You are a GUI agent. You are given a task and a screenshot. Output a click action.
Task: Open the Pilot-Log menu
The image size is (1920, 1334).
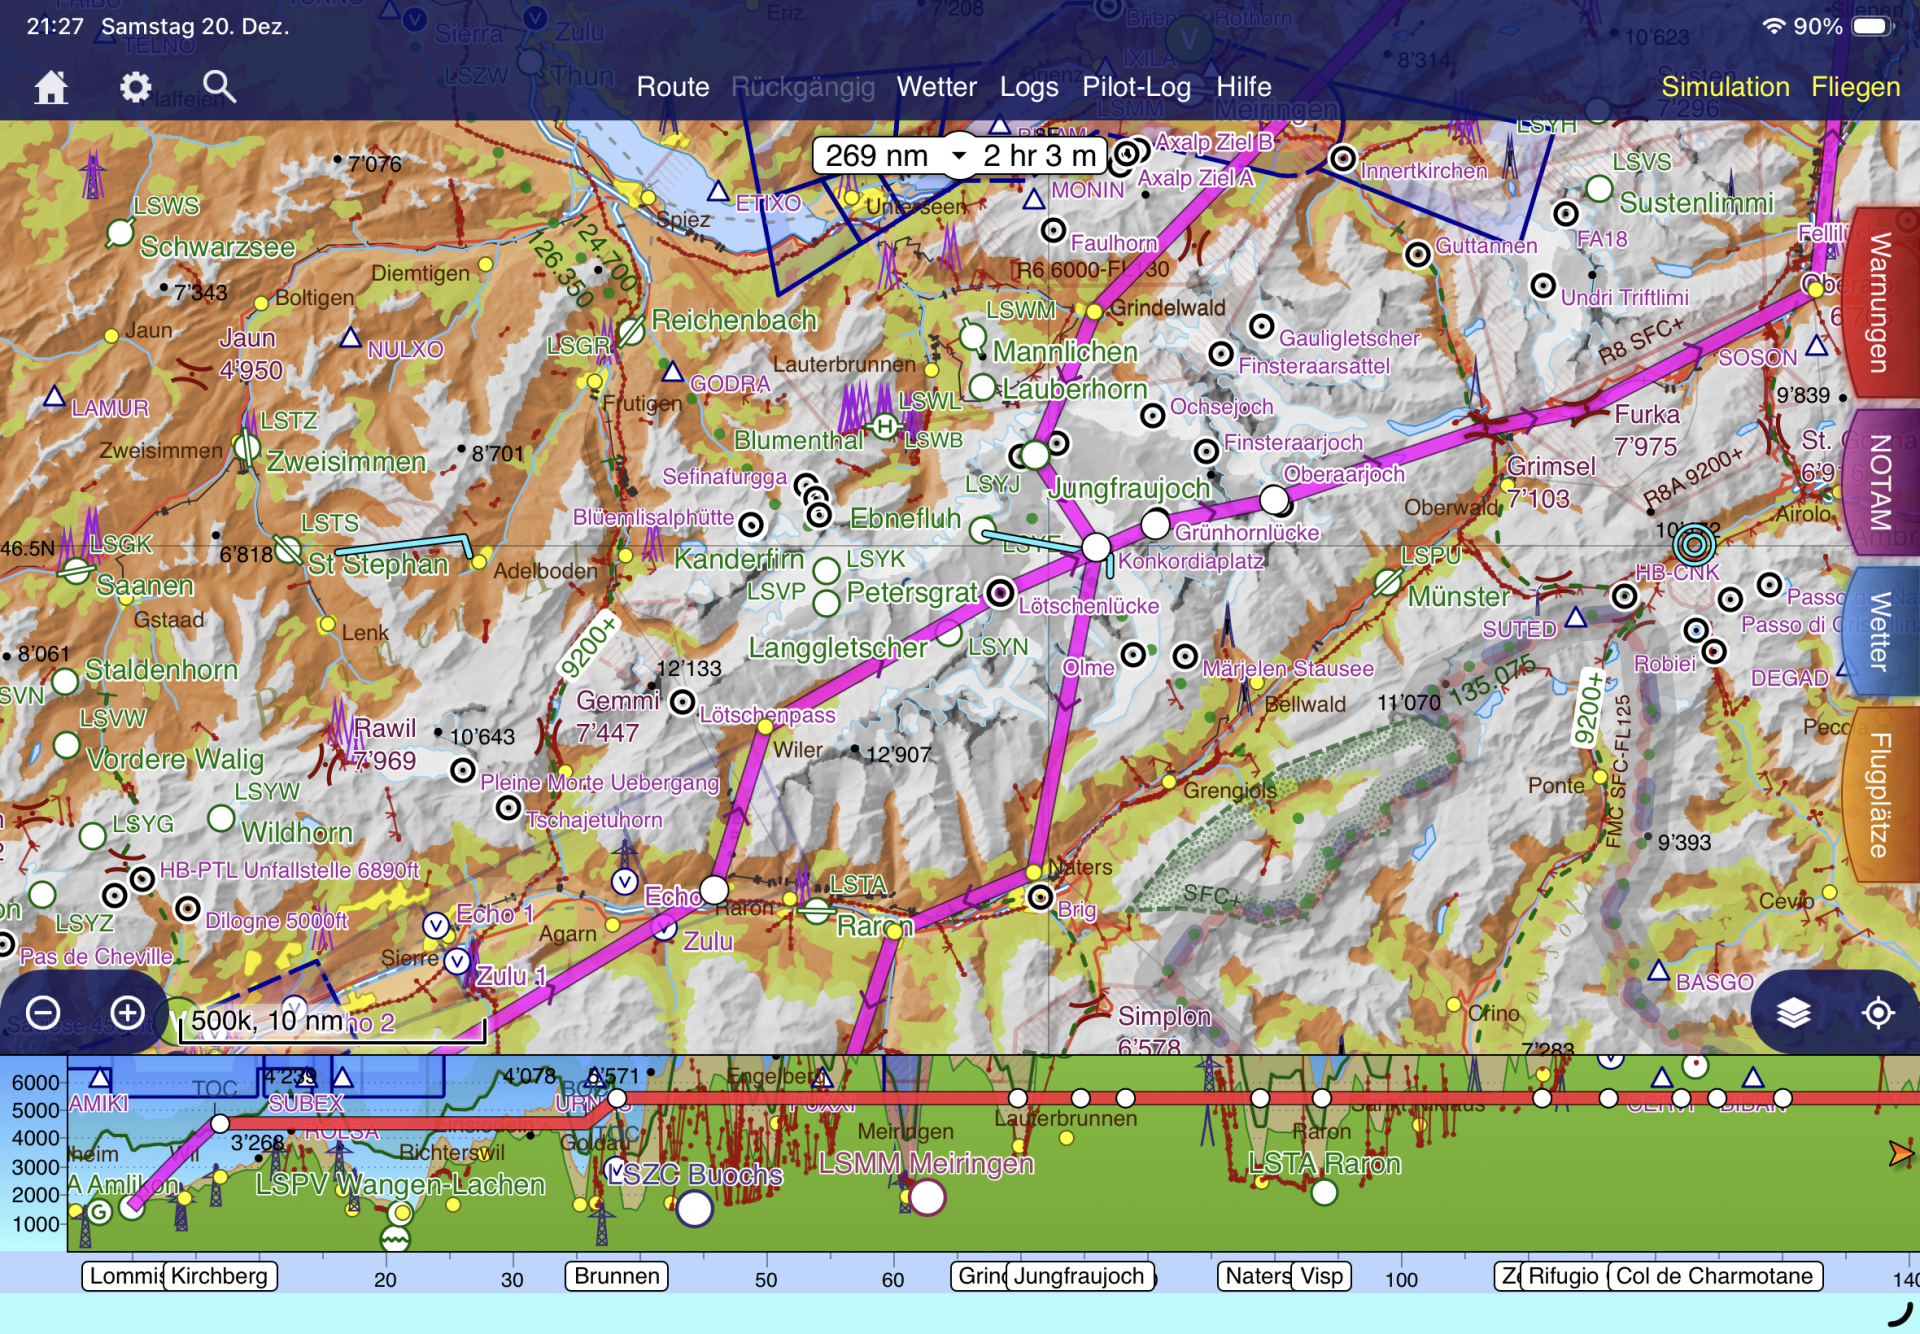click(1136, 87)
